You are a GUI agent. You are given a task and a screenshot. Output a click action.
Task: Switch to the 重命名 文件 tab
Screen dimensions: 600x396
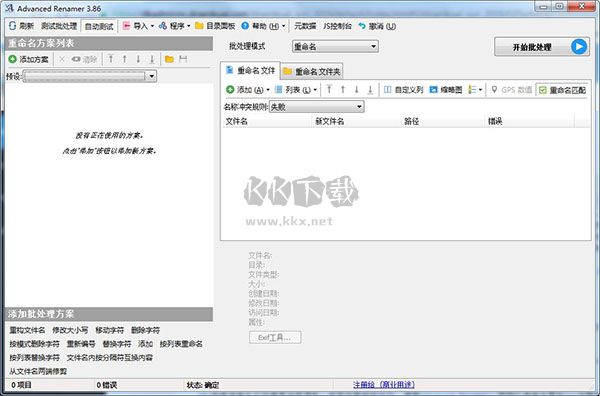tap(251, 70)
